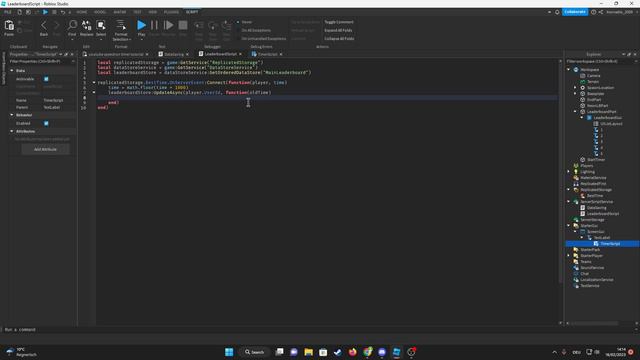Collapse LeaderboardPart in Explorer
The image size is (640, 360).
575,112
